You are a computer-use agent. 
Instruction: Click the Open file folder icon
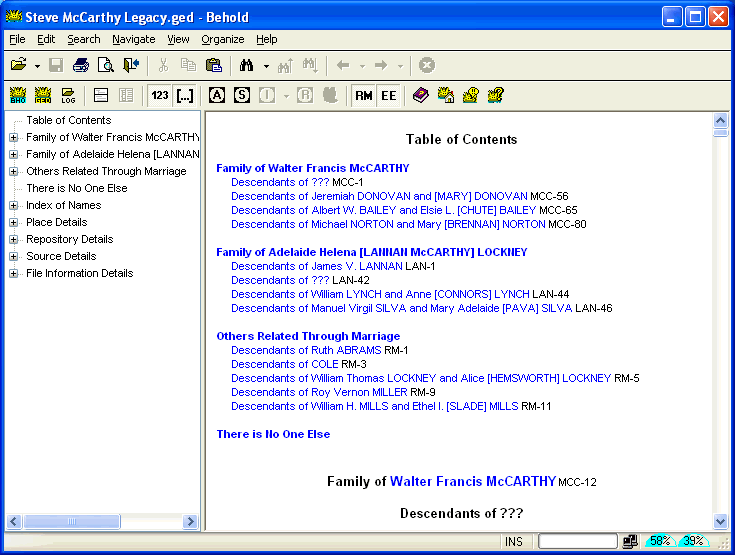coord(19,65)
